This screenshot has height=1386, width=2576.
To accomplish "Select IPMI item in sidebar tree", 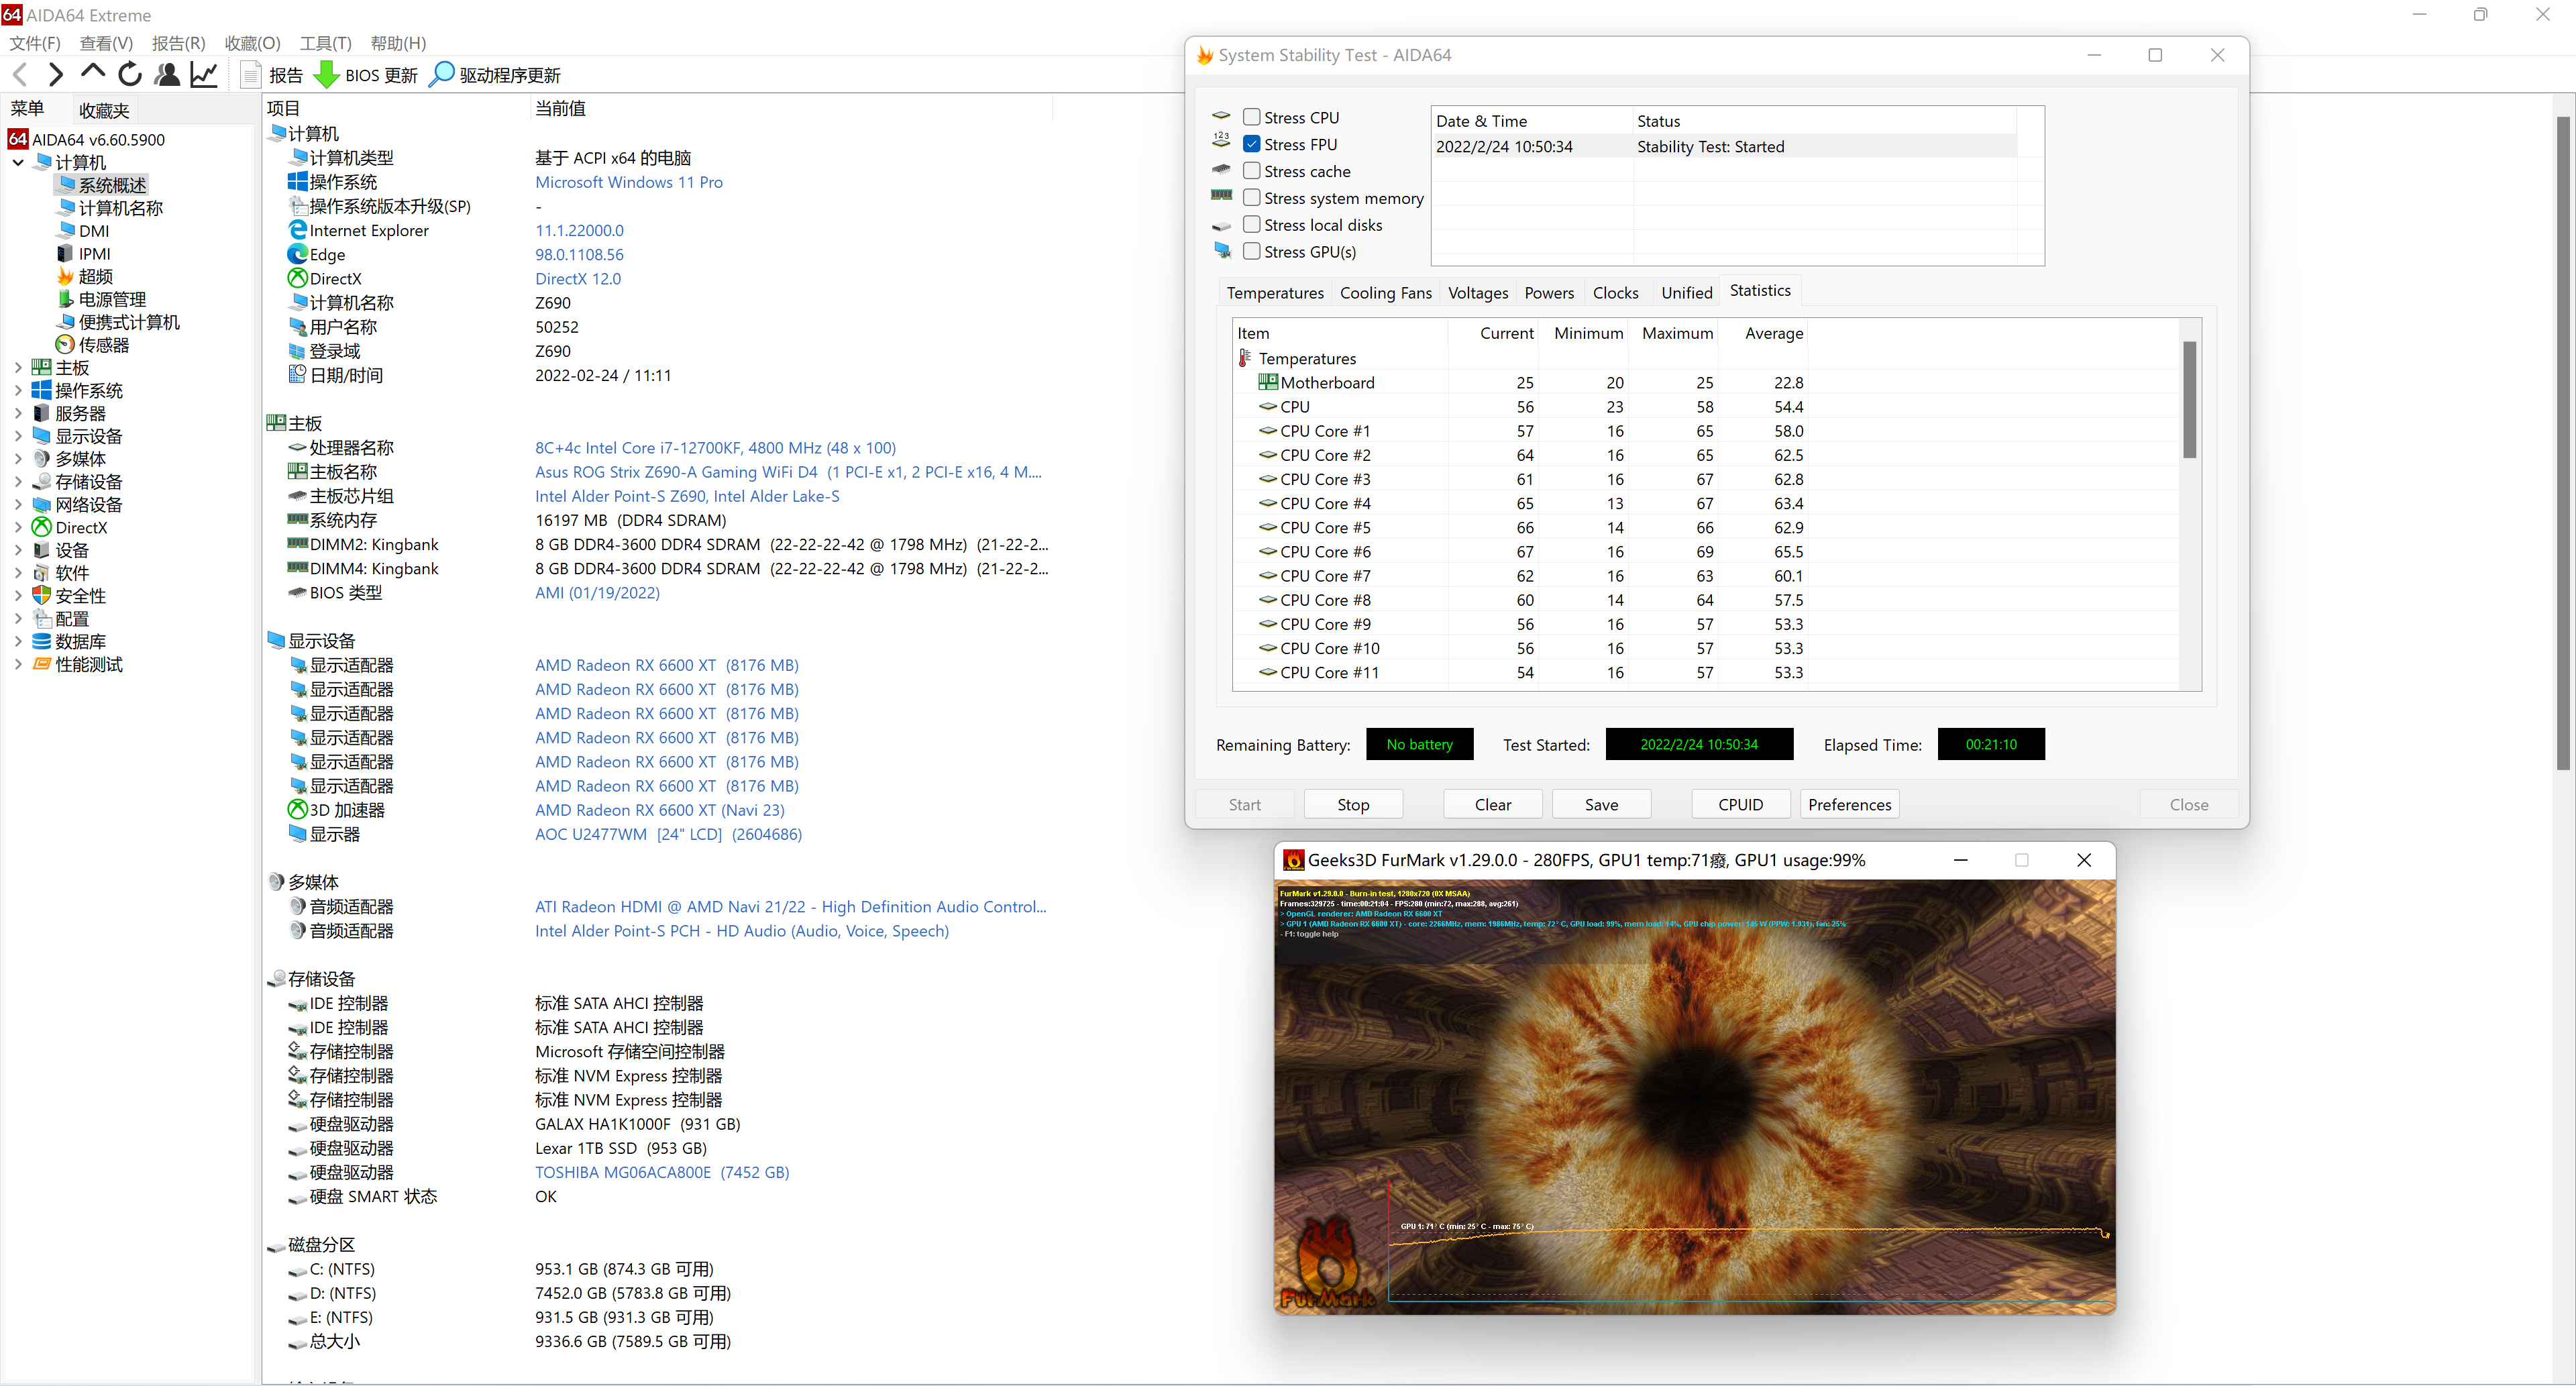I will pos(94,254).
